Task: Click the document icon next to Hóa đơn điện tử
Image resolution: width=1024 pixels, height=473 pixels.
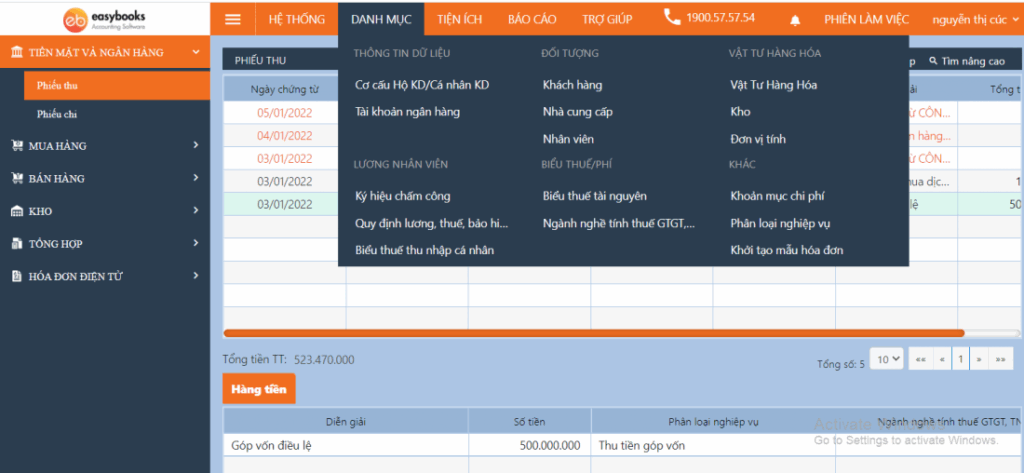Action: pos(18,276)
